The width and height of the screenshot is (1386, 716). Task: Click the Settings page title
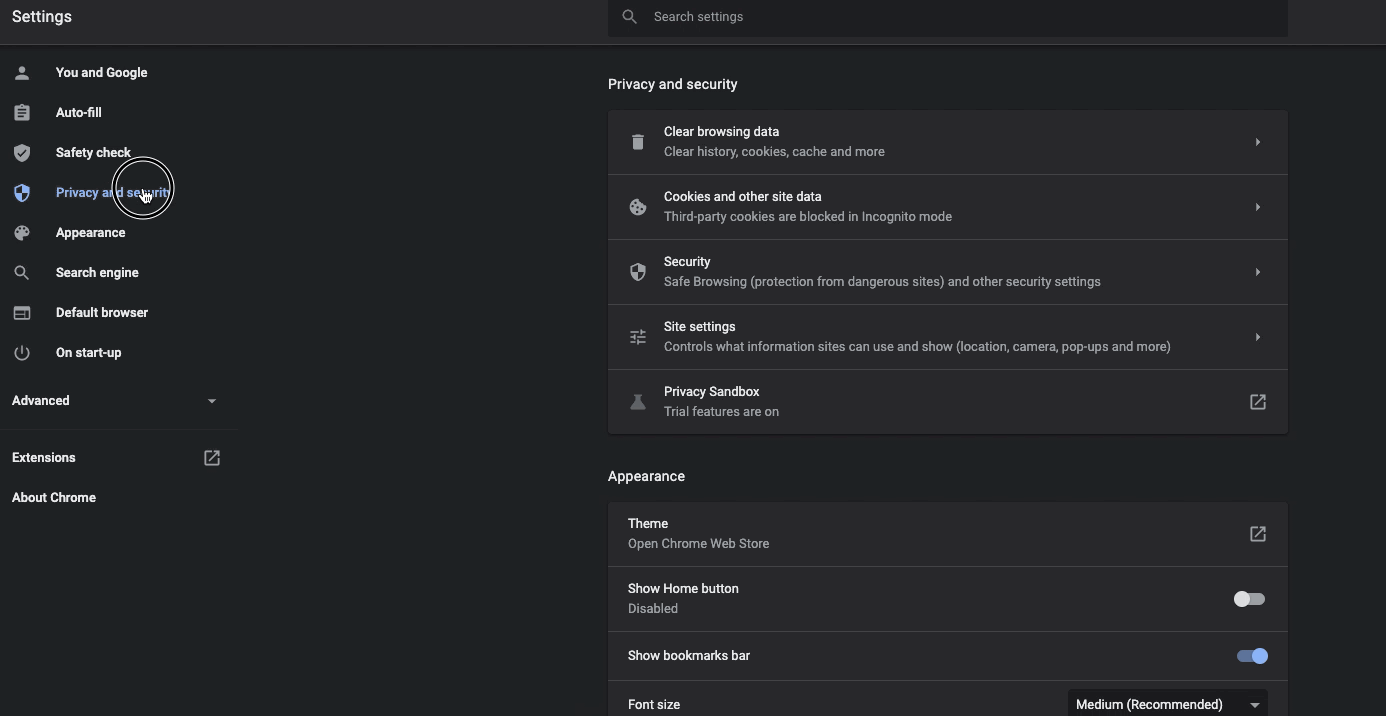coord(42,17)
